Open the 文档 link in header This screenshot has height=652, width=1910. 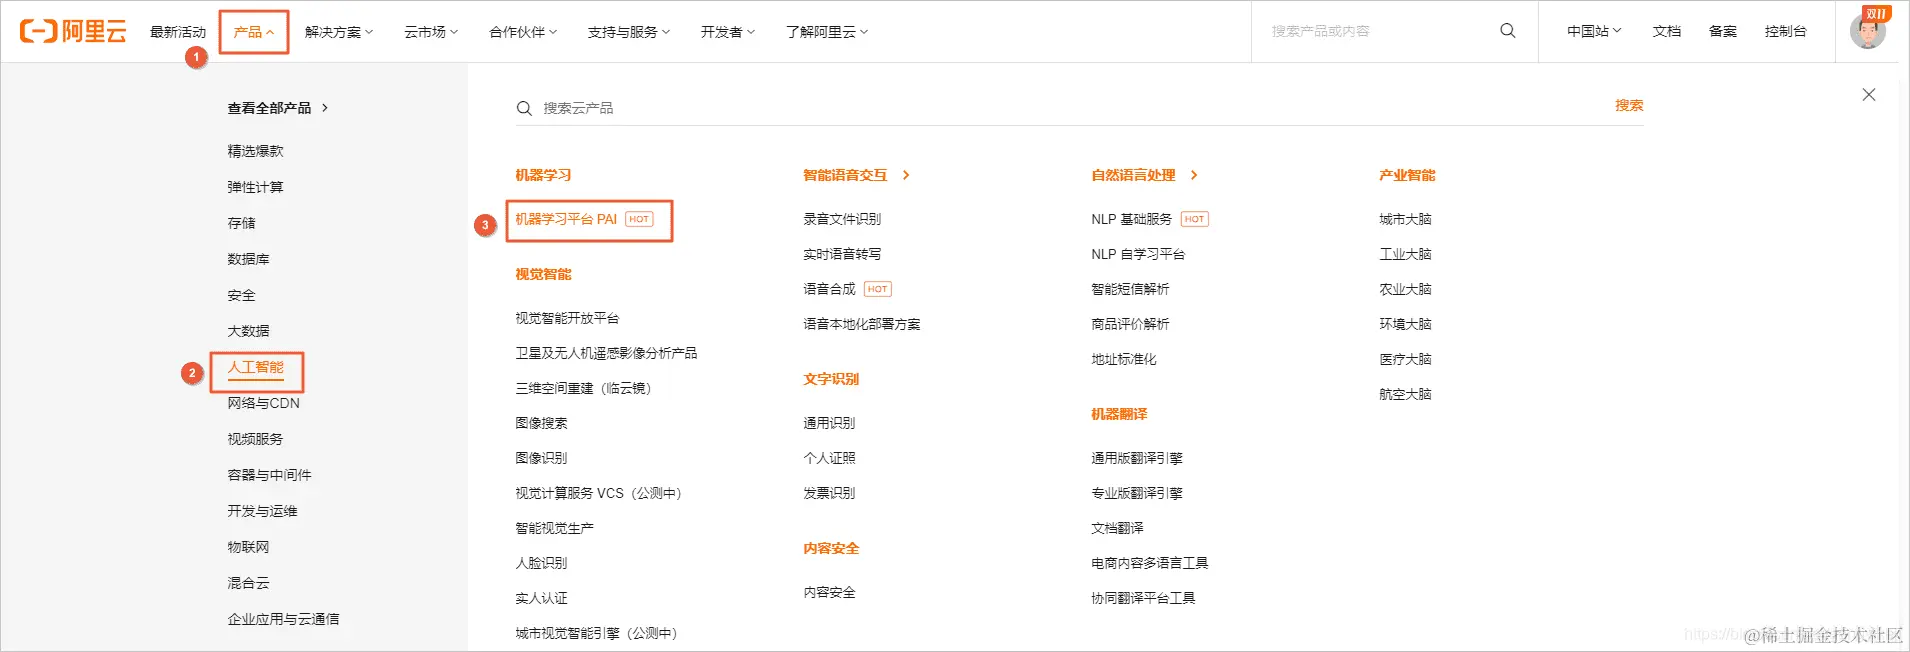tap(1667, 31)
